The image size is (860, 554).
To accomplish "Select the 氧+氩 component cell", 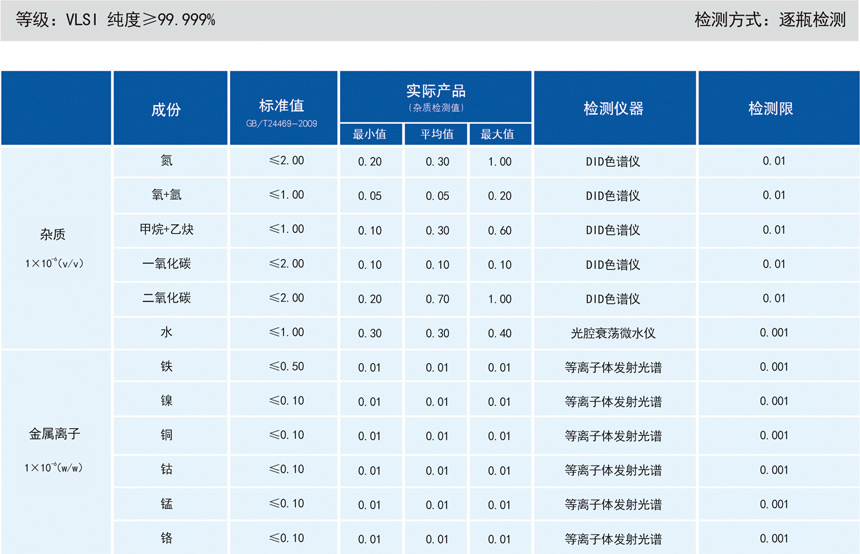I will [x=166, y=195].
